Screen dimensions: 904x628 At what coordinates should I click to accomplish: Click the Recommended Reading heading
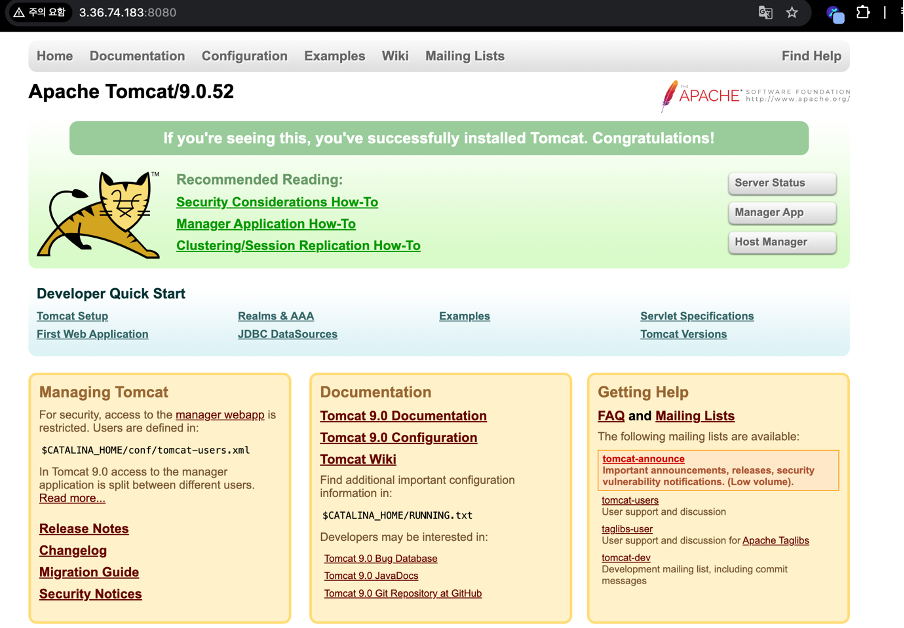click(259, 180)
